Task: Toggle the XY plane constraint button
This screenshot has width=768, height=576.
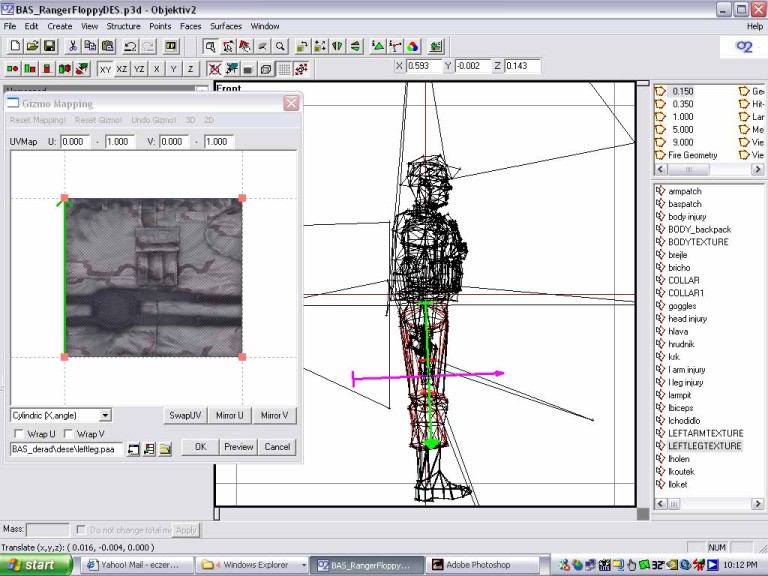Action: coord(105,68)
